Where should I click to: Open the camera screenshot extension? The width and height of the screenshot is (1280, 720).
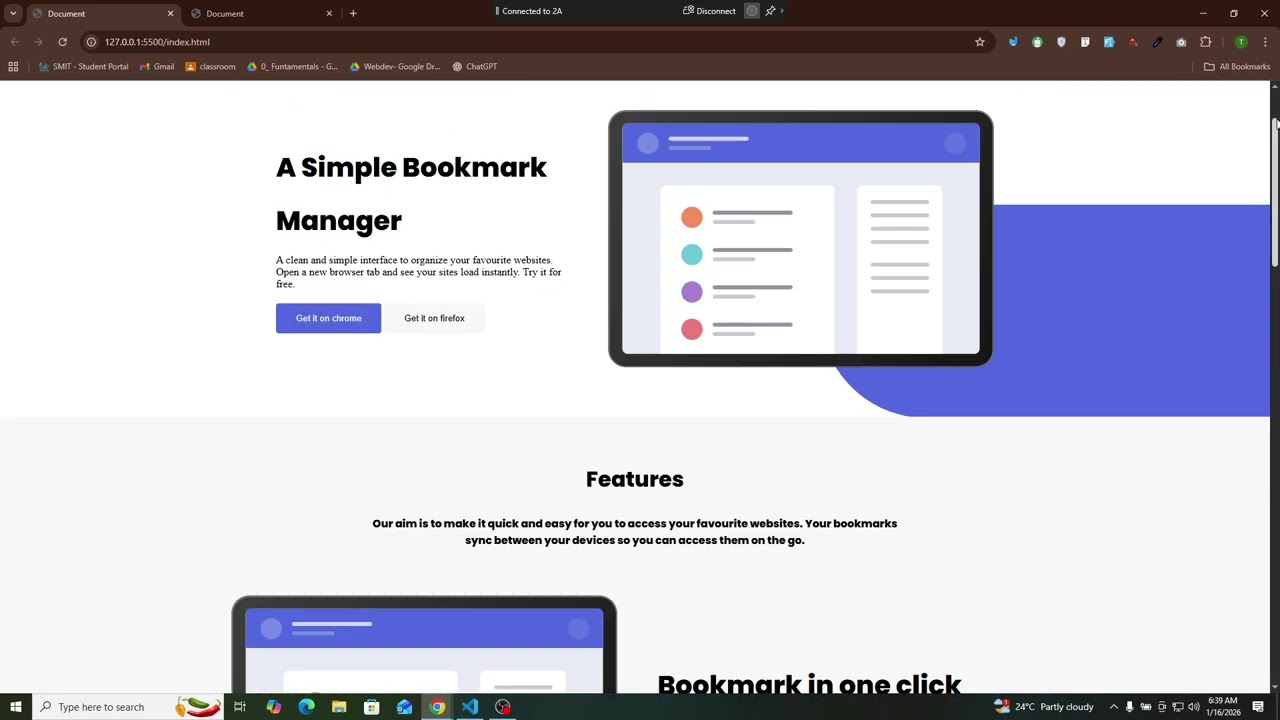click(1181, 42)
